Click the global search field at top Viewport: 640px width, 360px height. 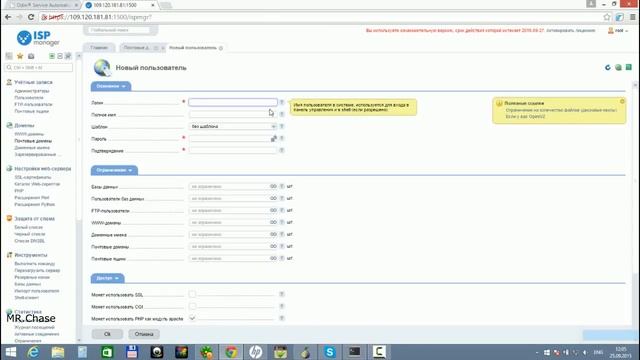[x=118, y=30]
